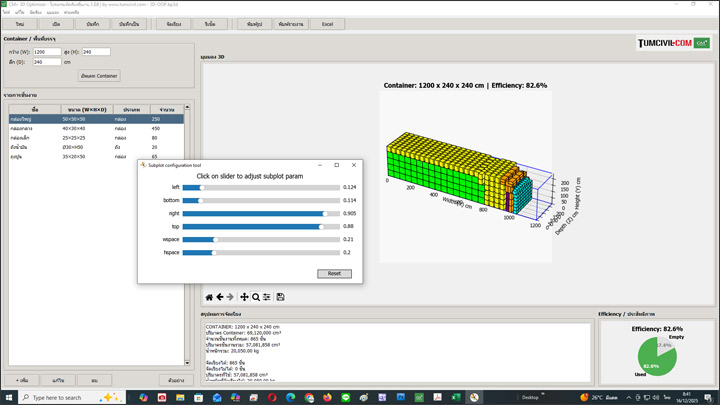This screenshot has width=720, height=405.
Task: Open the first menu in the menu bar
Action: tap(6, 12)
